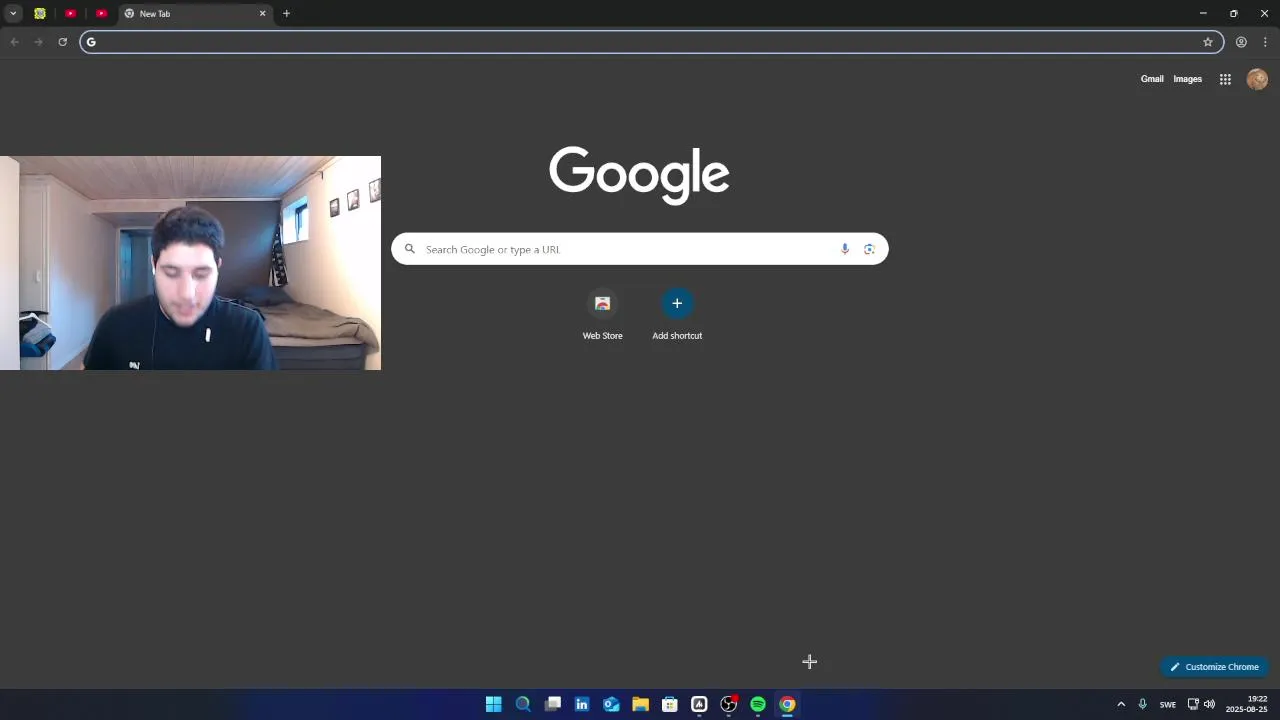The width and height of the screenshot is (1280, 720).
Task: Switch to OBS Studio in the taskbar
Action: [x=729, y=704]
